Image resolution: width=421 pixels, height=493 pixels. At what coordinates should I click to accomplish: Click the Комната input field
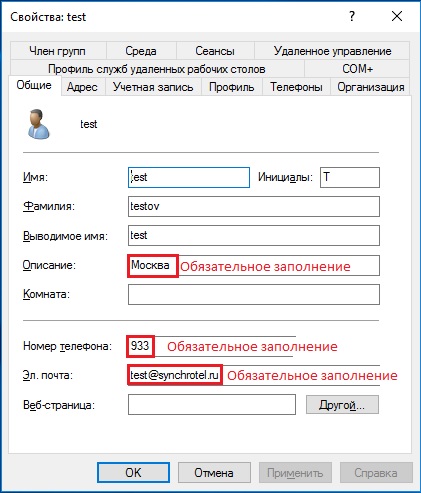(x=254, y=294)
